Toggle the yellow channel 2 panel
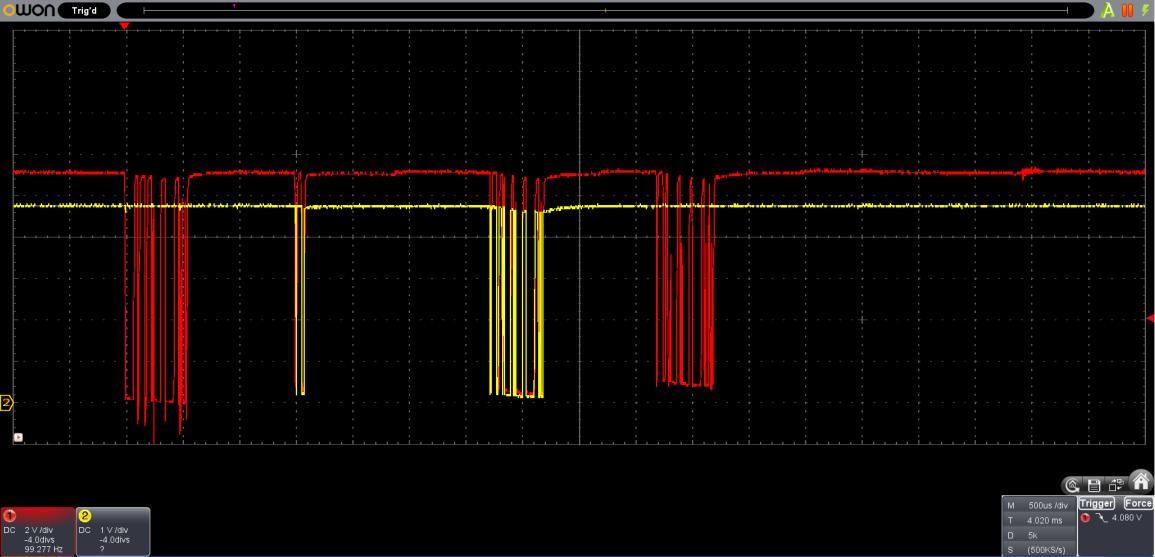1155x557 pixels. coord(112,530)
